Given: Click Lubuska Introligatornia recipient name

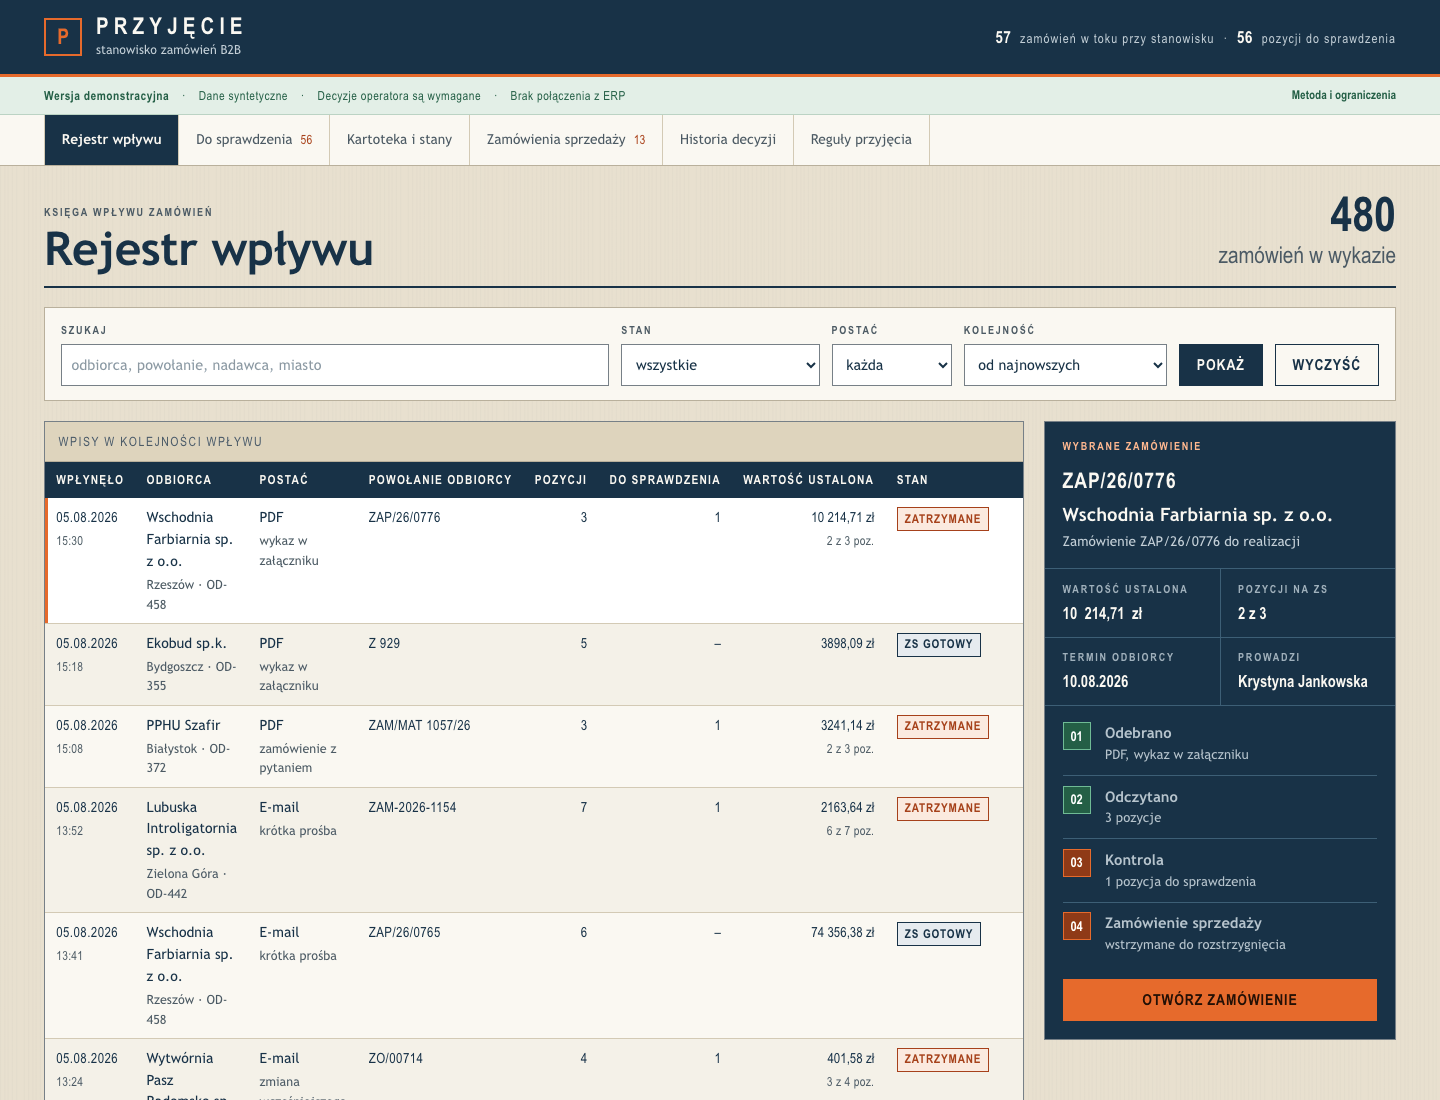Looking at the screenshot, I should 192,829.
